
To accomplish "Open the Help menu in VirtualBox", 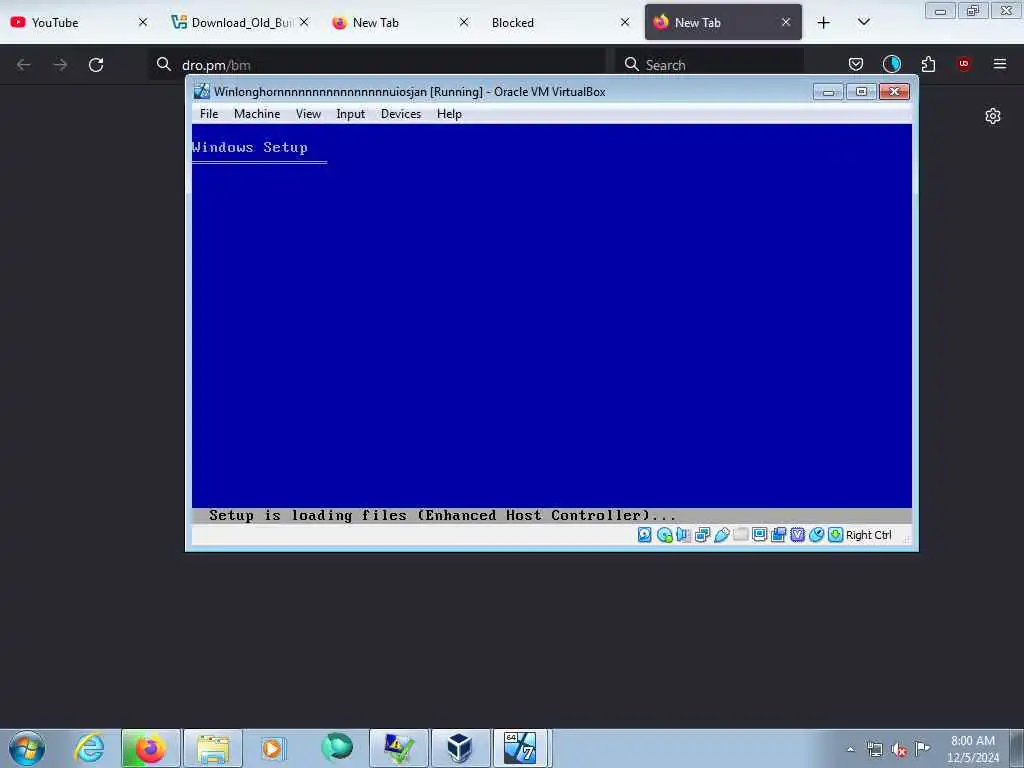I will [x=449, y=114].
